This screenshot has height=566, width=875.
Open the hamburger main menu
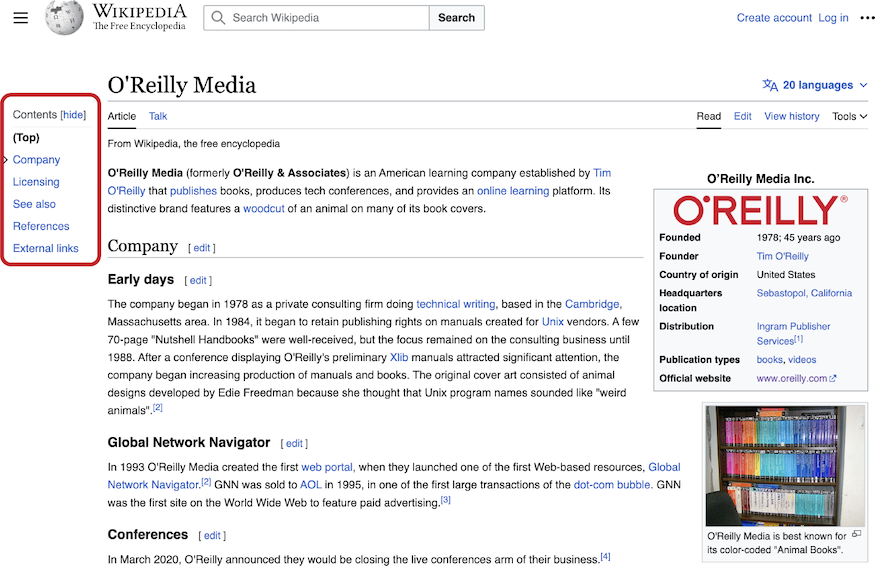pyautogui.click(x=21, y=18)
